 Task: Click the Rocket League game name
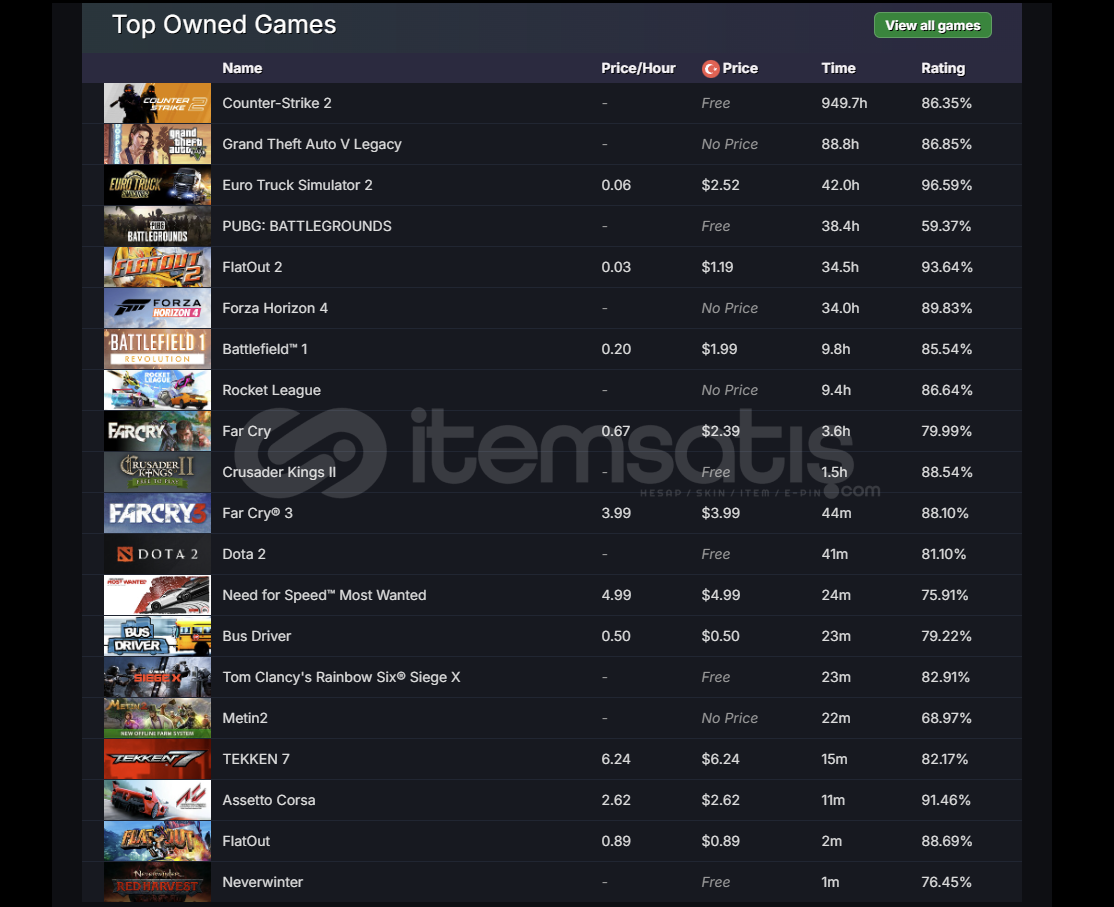click(271, 390)
